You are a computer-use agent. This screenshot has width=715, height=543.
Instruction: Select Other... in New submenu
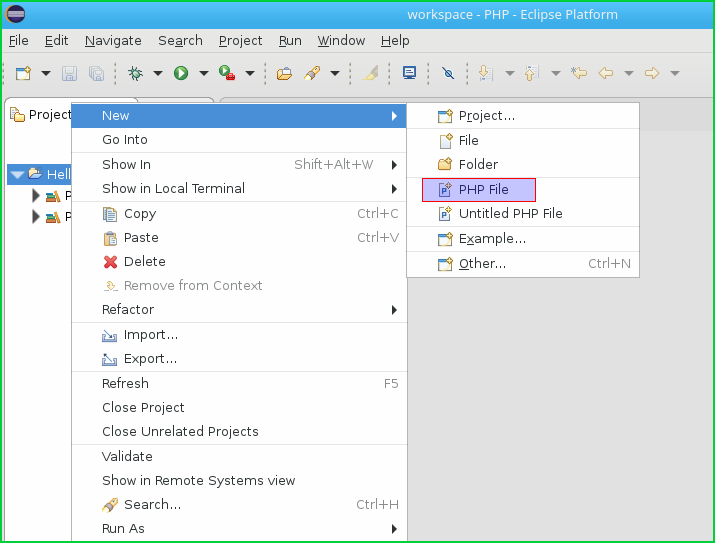click(x=523, y=264)
